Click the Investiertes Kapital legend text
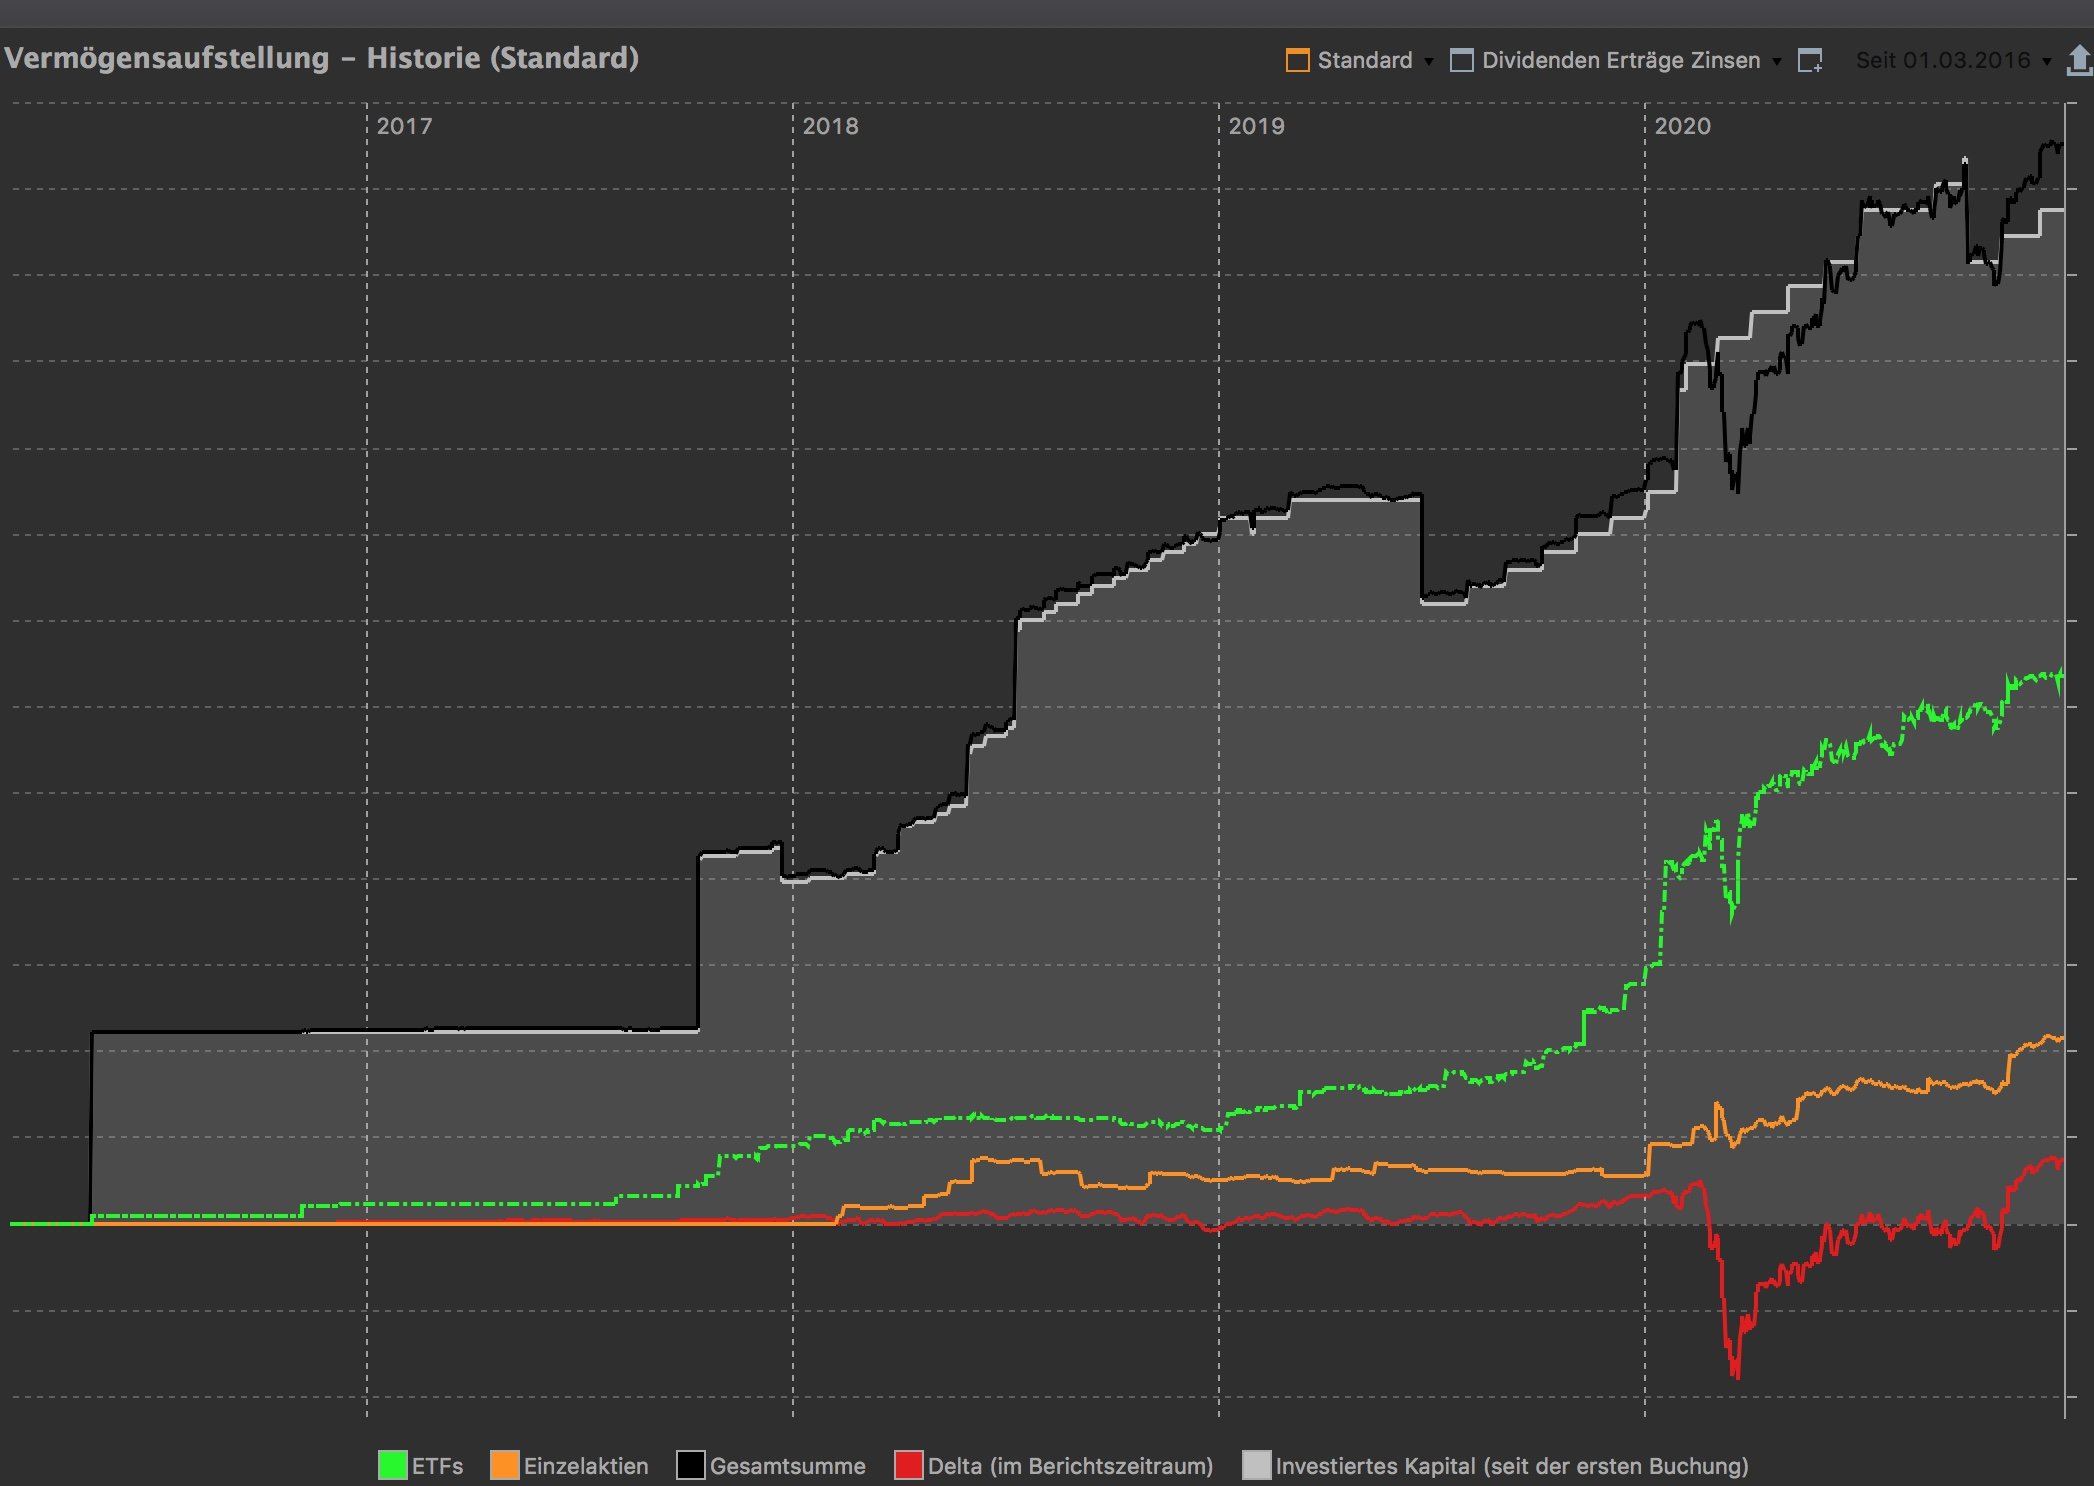The width and height of the screenshot is (2094, 1486). tap(1512, 1466)
